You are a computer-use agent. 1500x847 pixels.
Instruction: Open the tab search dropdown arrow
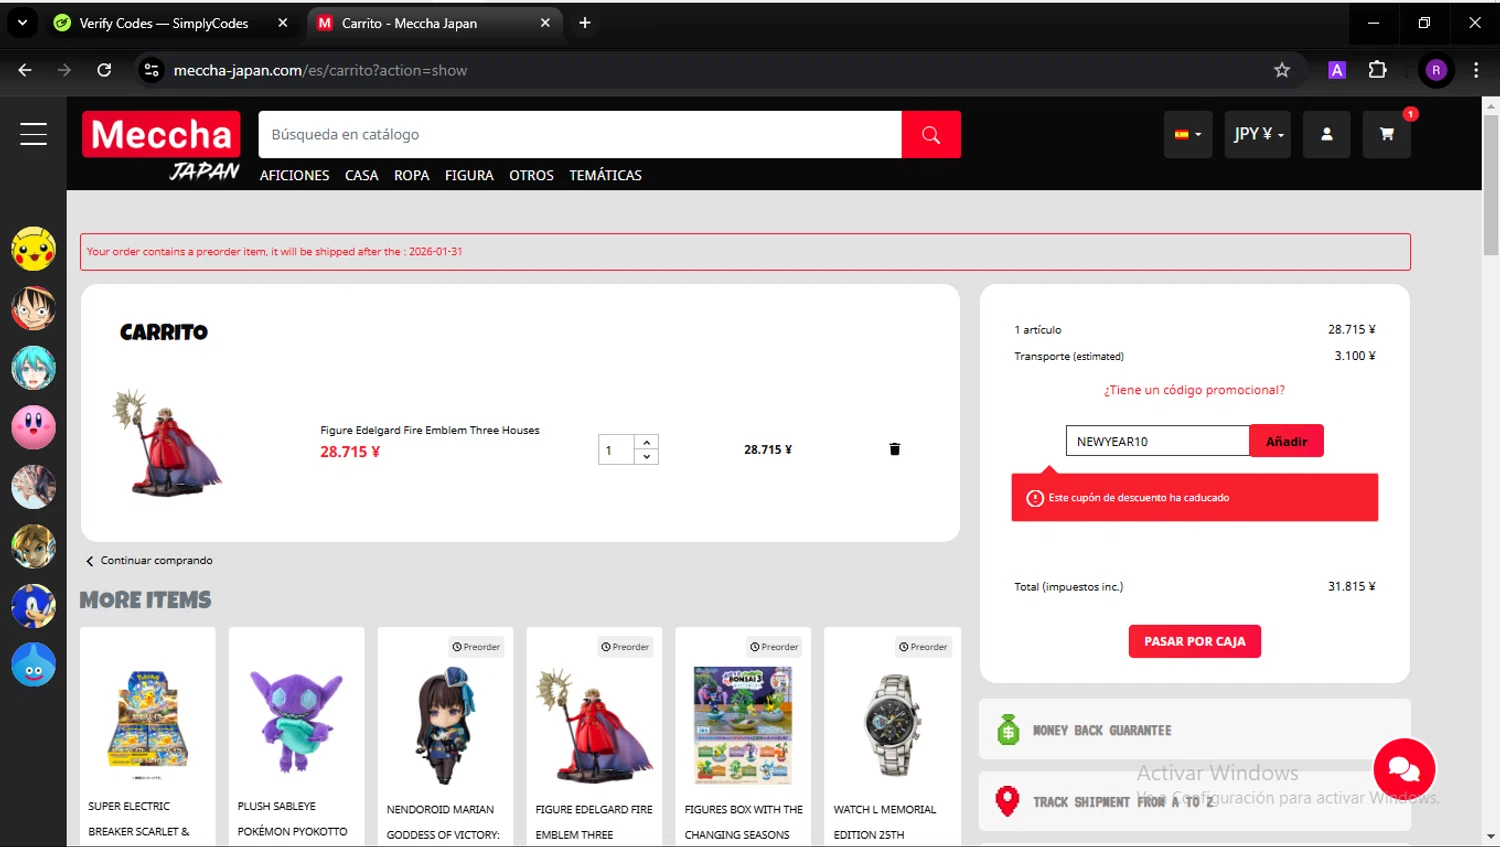click(22, 23)
